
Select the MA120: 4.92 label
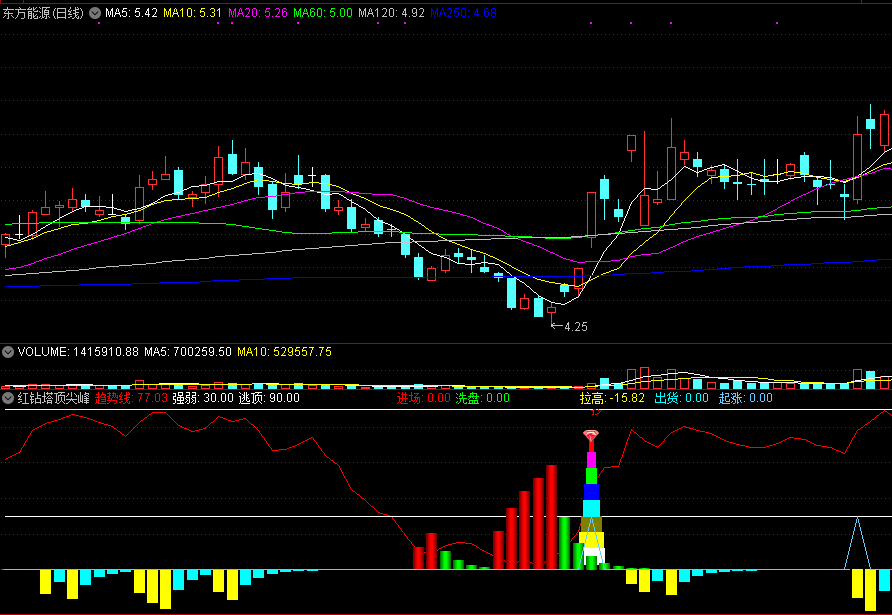point(391,13)
